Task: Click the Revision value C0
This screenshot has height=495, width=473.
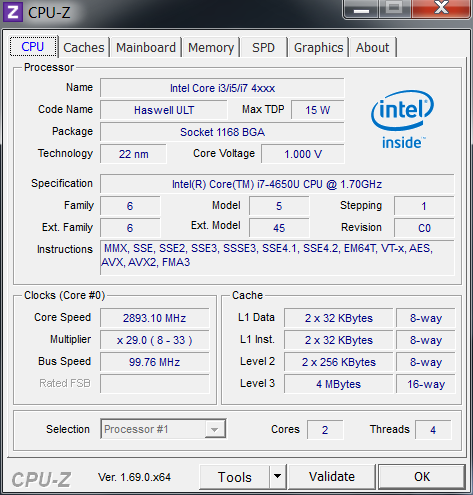Action: 424,228
